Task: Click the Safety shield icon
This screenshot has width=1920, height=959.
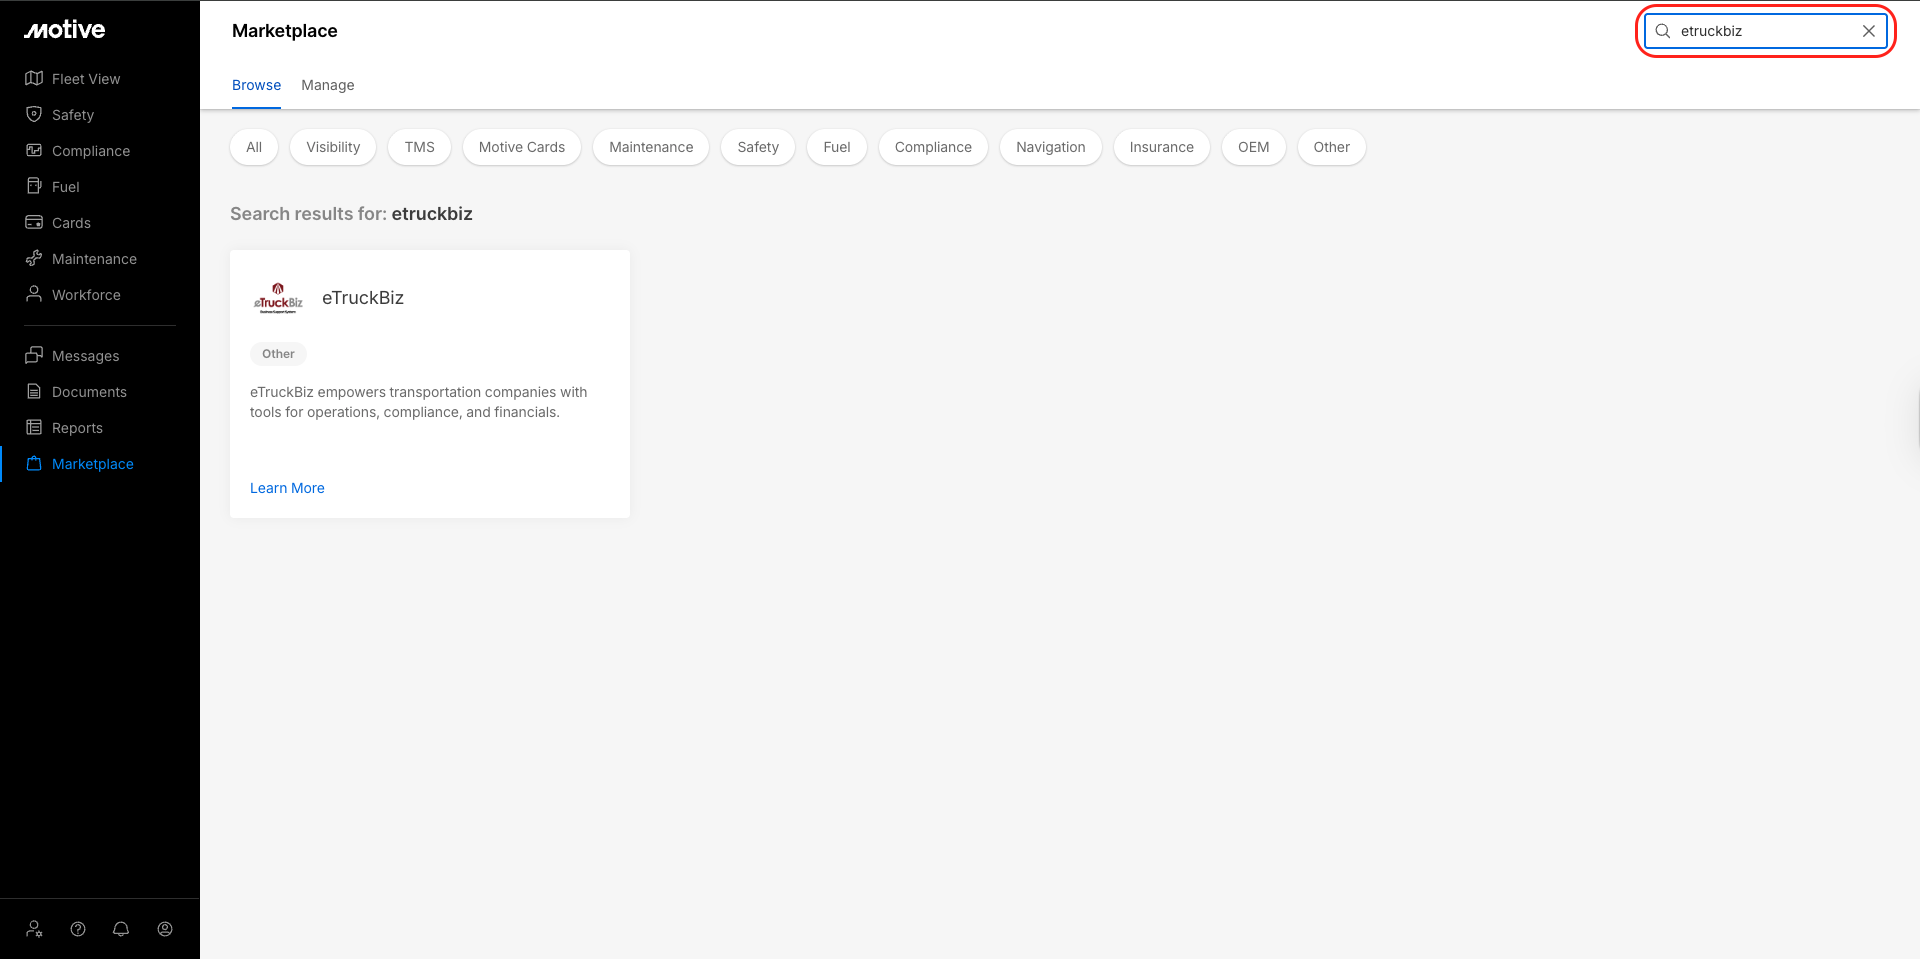Action: 34,114
